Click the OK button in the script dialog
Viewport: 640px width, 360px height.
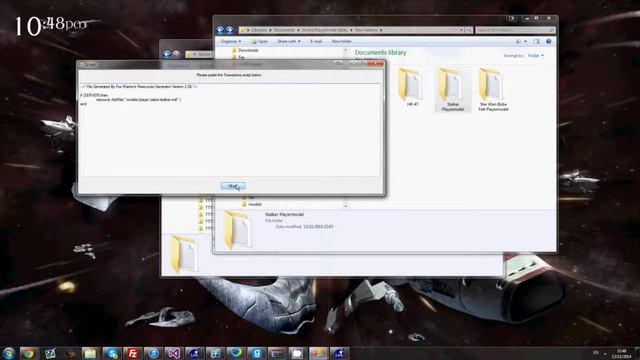233,186
